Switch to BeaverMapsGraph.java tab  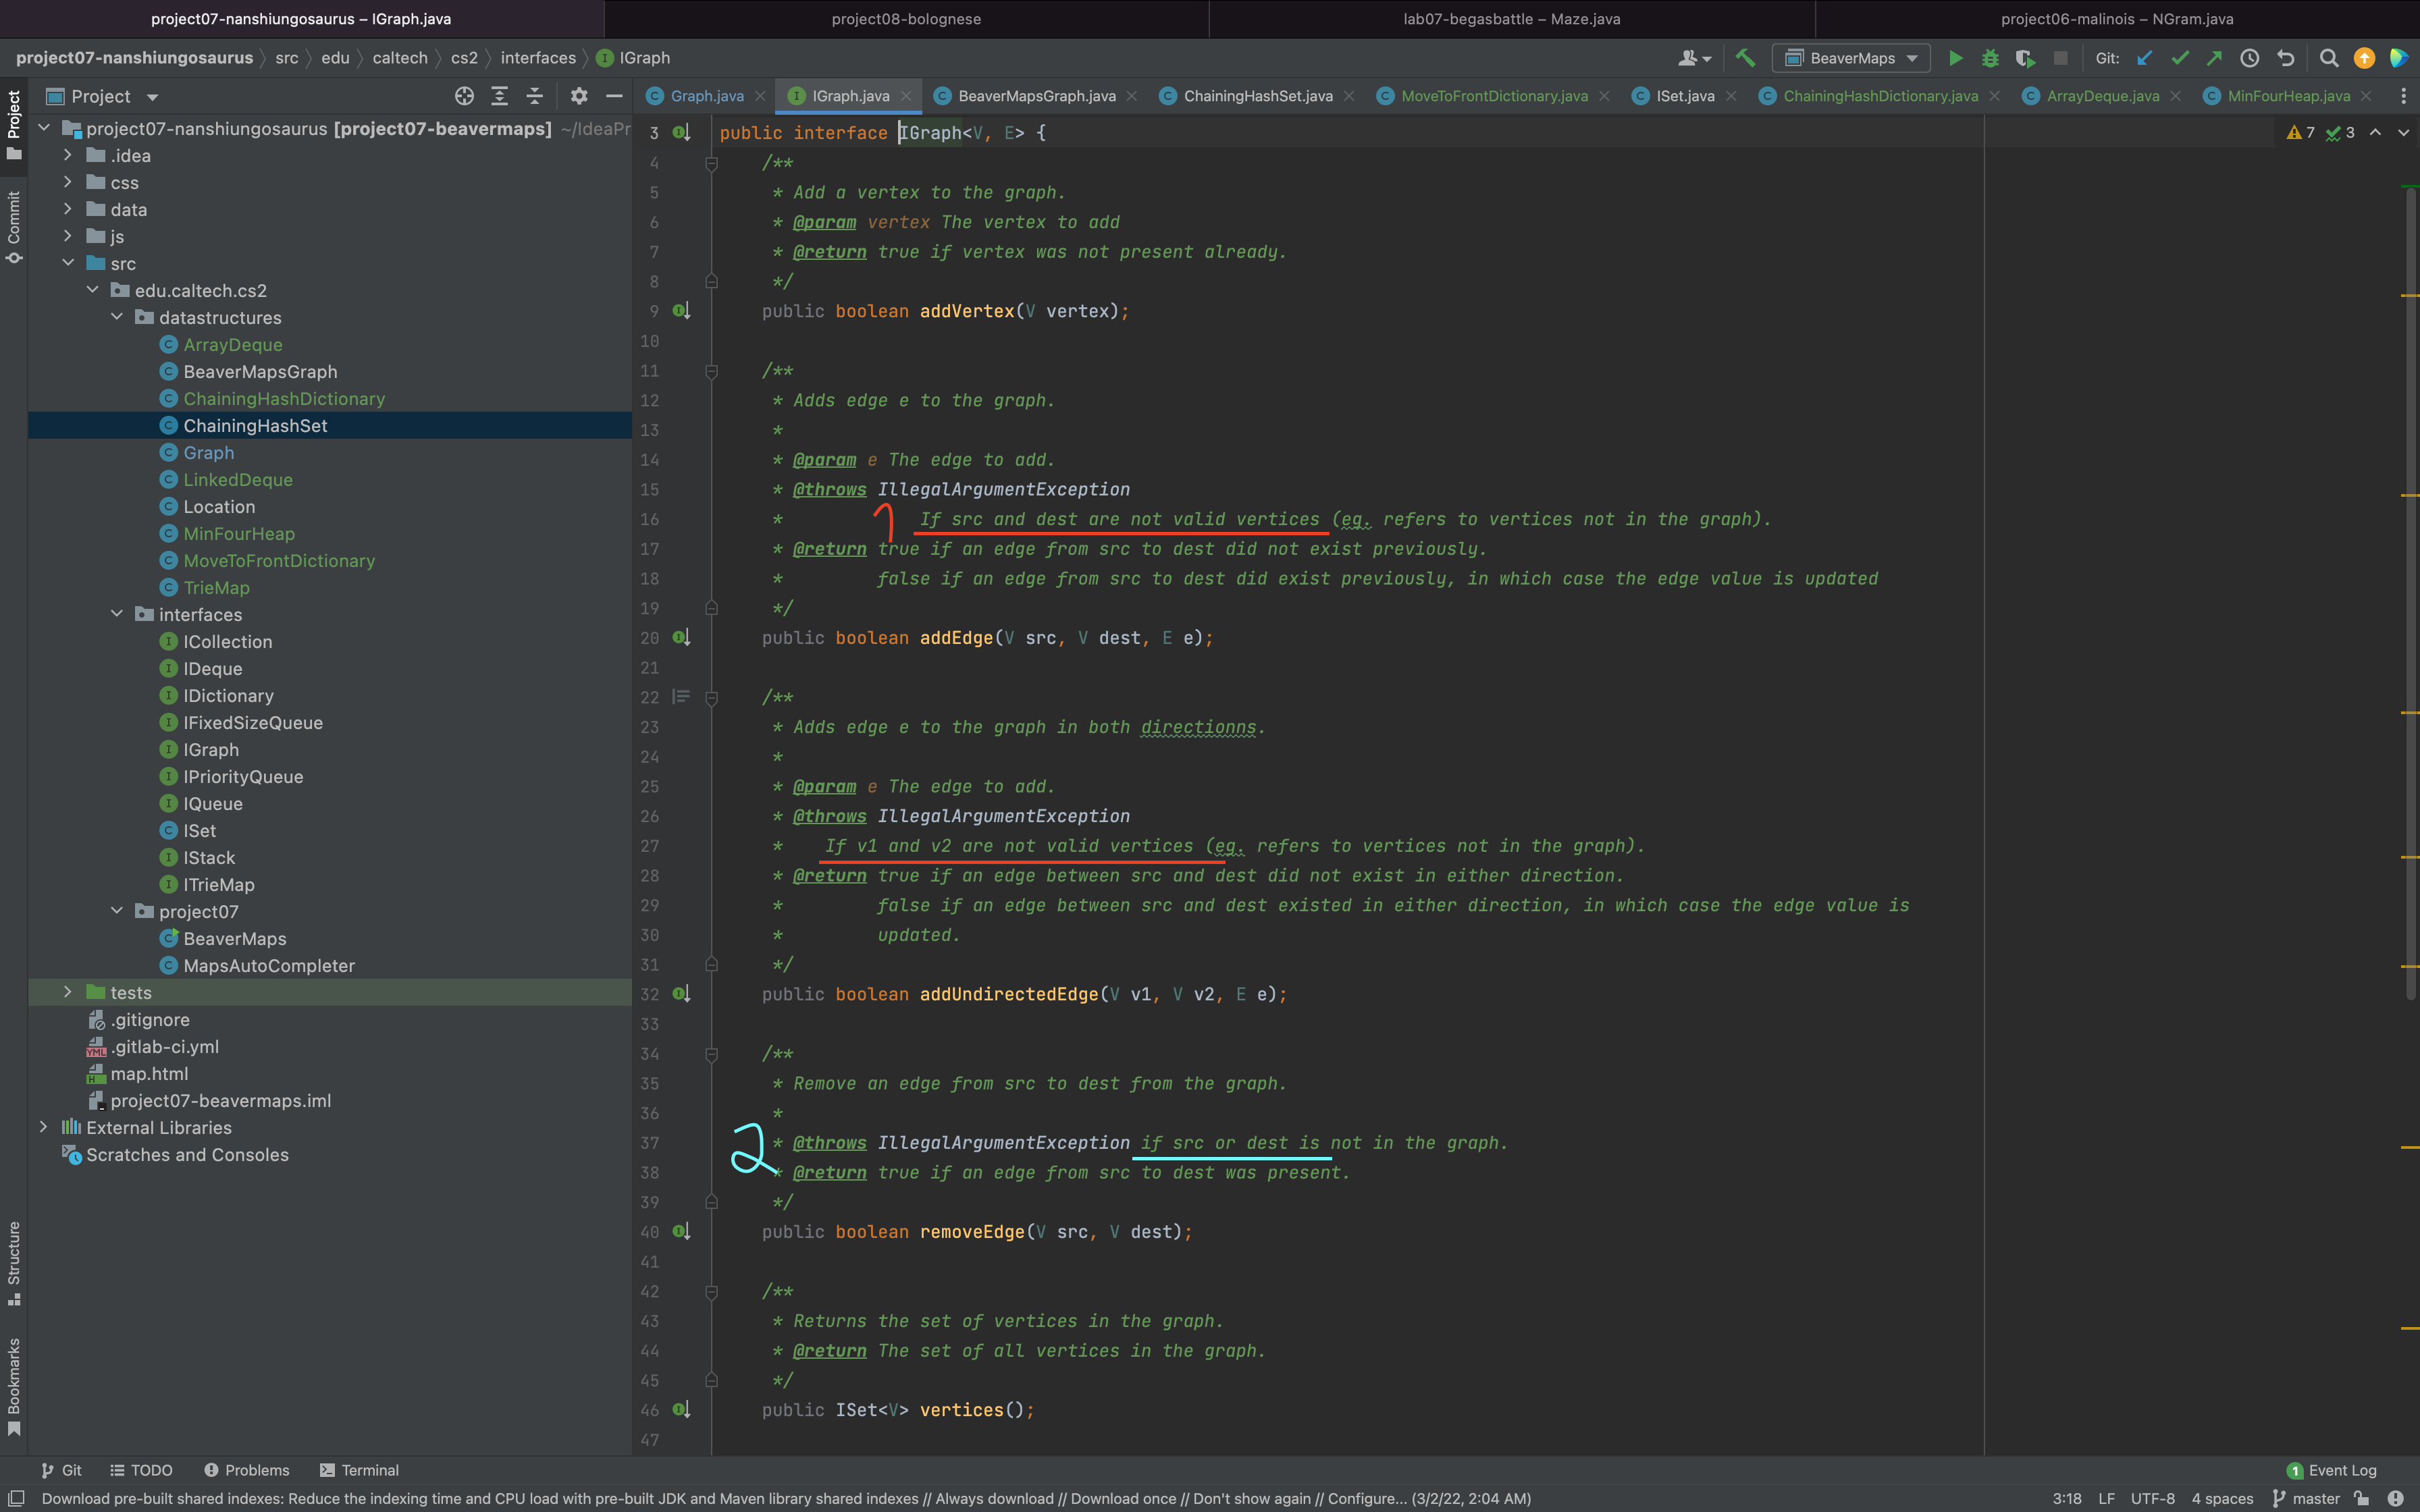(x=1036, y=96)
